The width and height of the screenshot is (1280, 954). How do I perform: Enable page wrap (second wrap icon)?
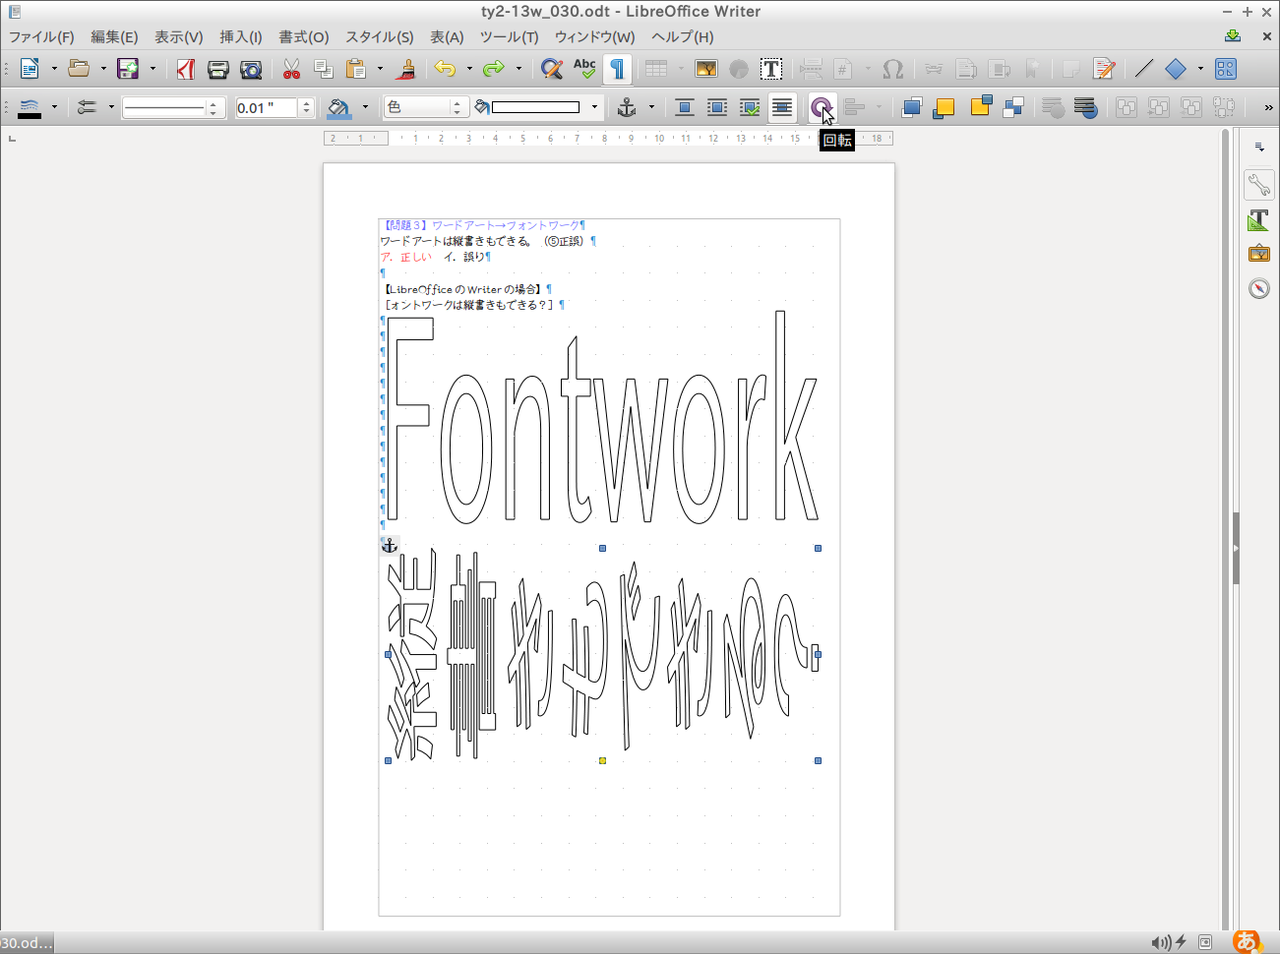(717, 108)
